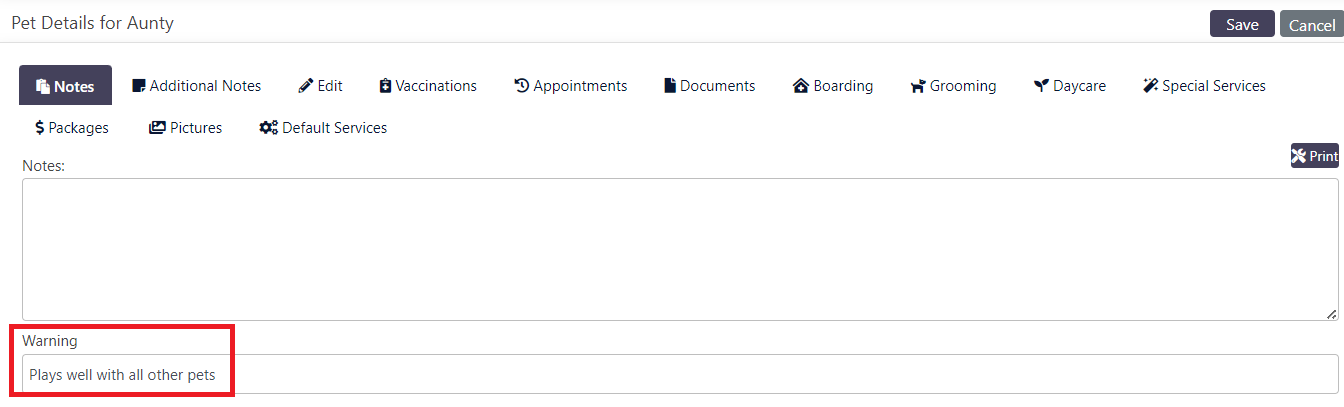Select the Packages dollar sign icon
This screenshot has width=1344, height=407.
pyautogui.click(x=39, y=128)
